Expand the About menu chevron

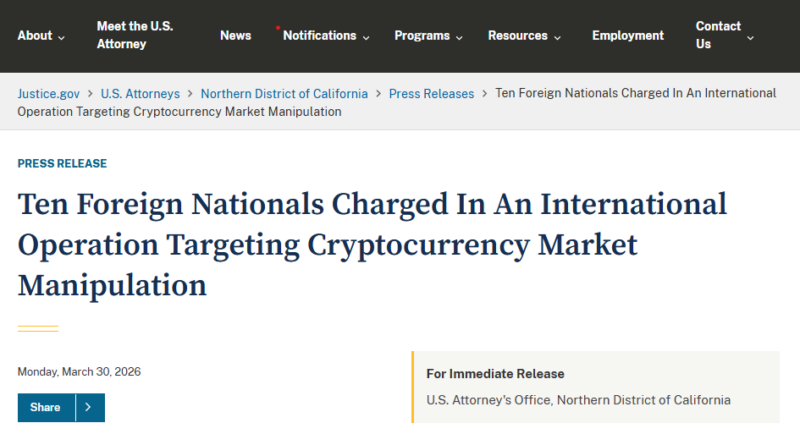pos(62,37)
